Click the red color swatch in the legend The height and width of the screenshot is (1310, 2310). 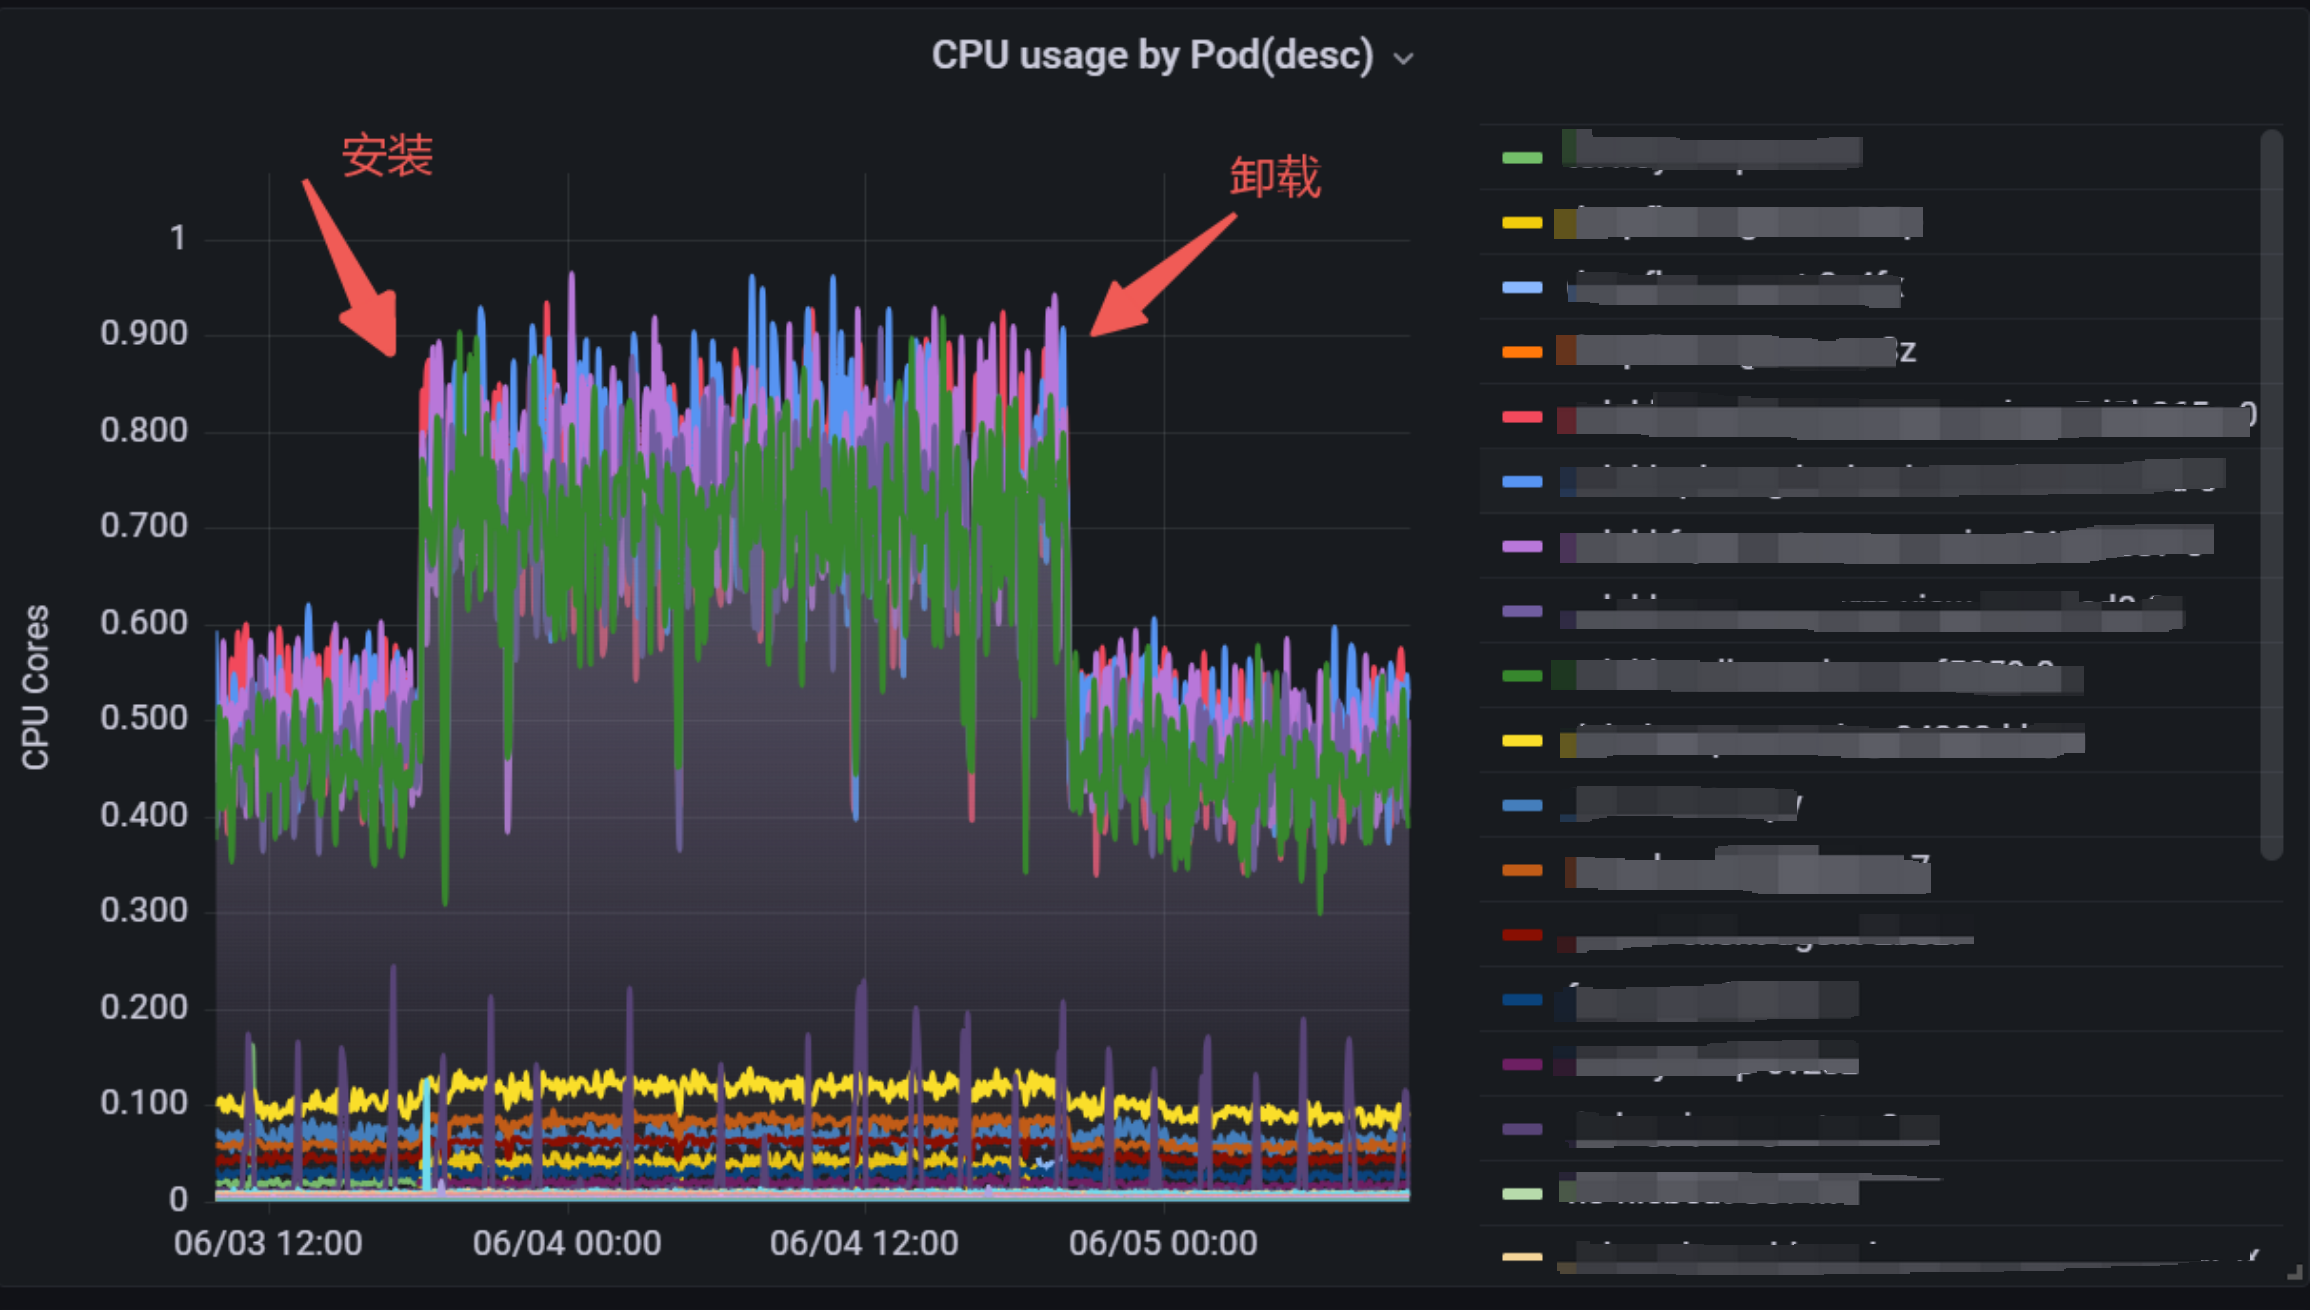(1522, 417)
